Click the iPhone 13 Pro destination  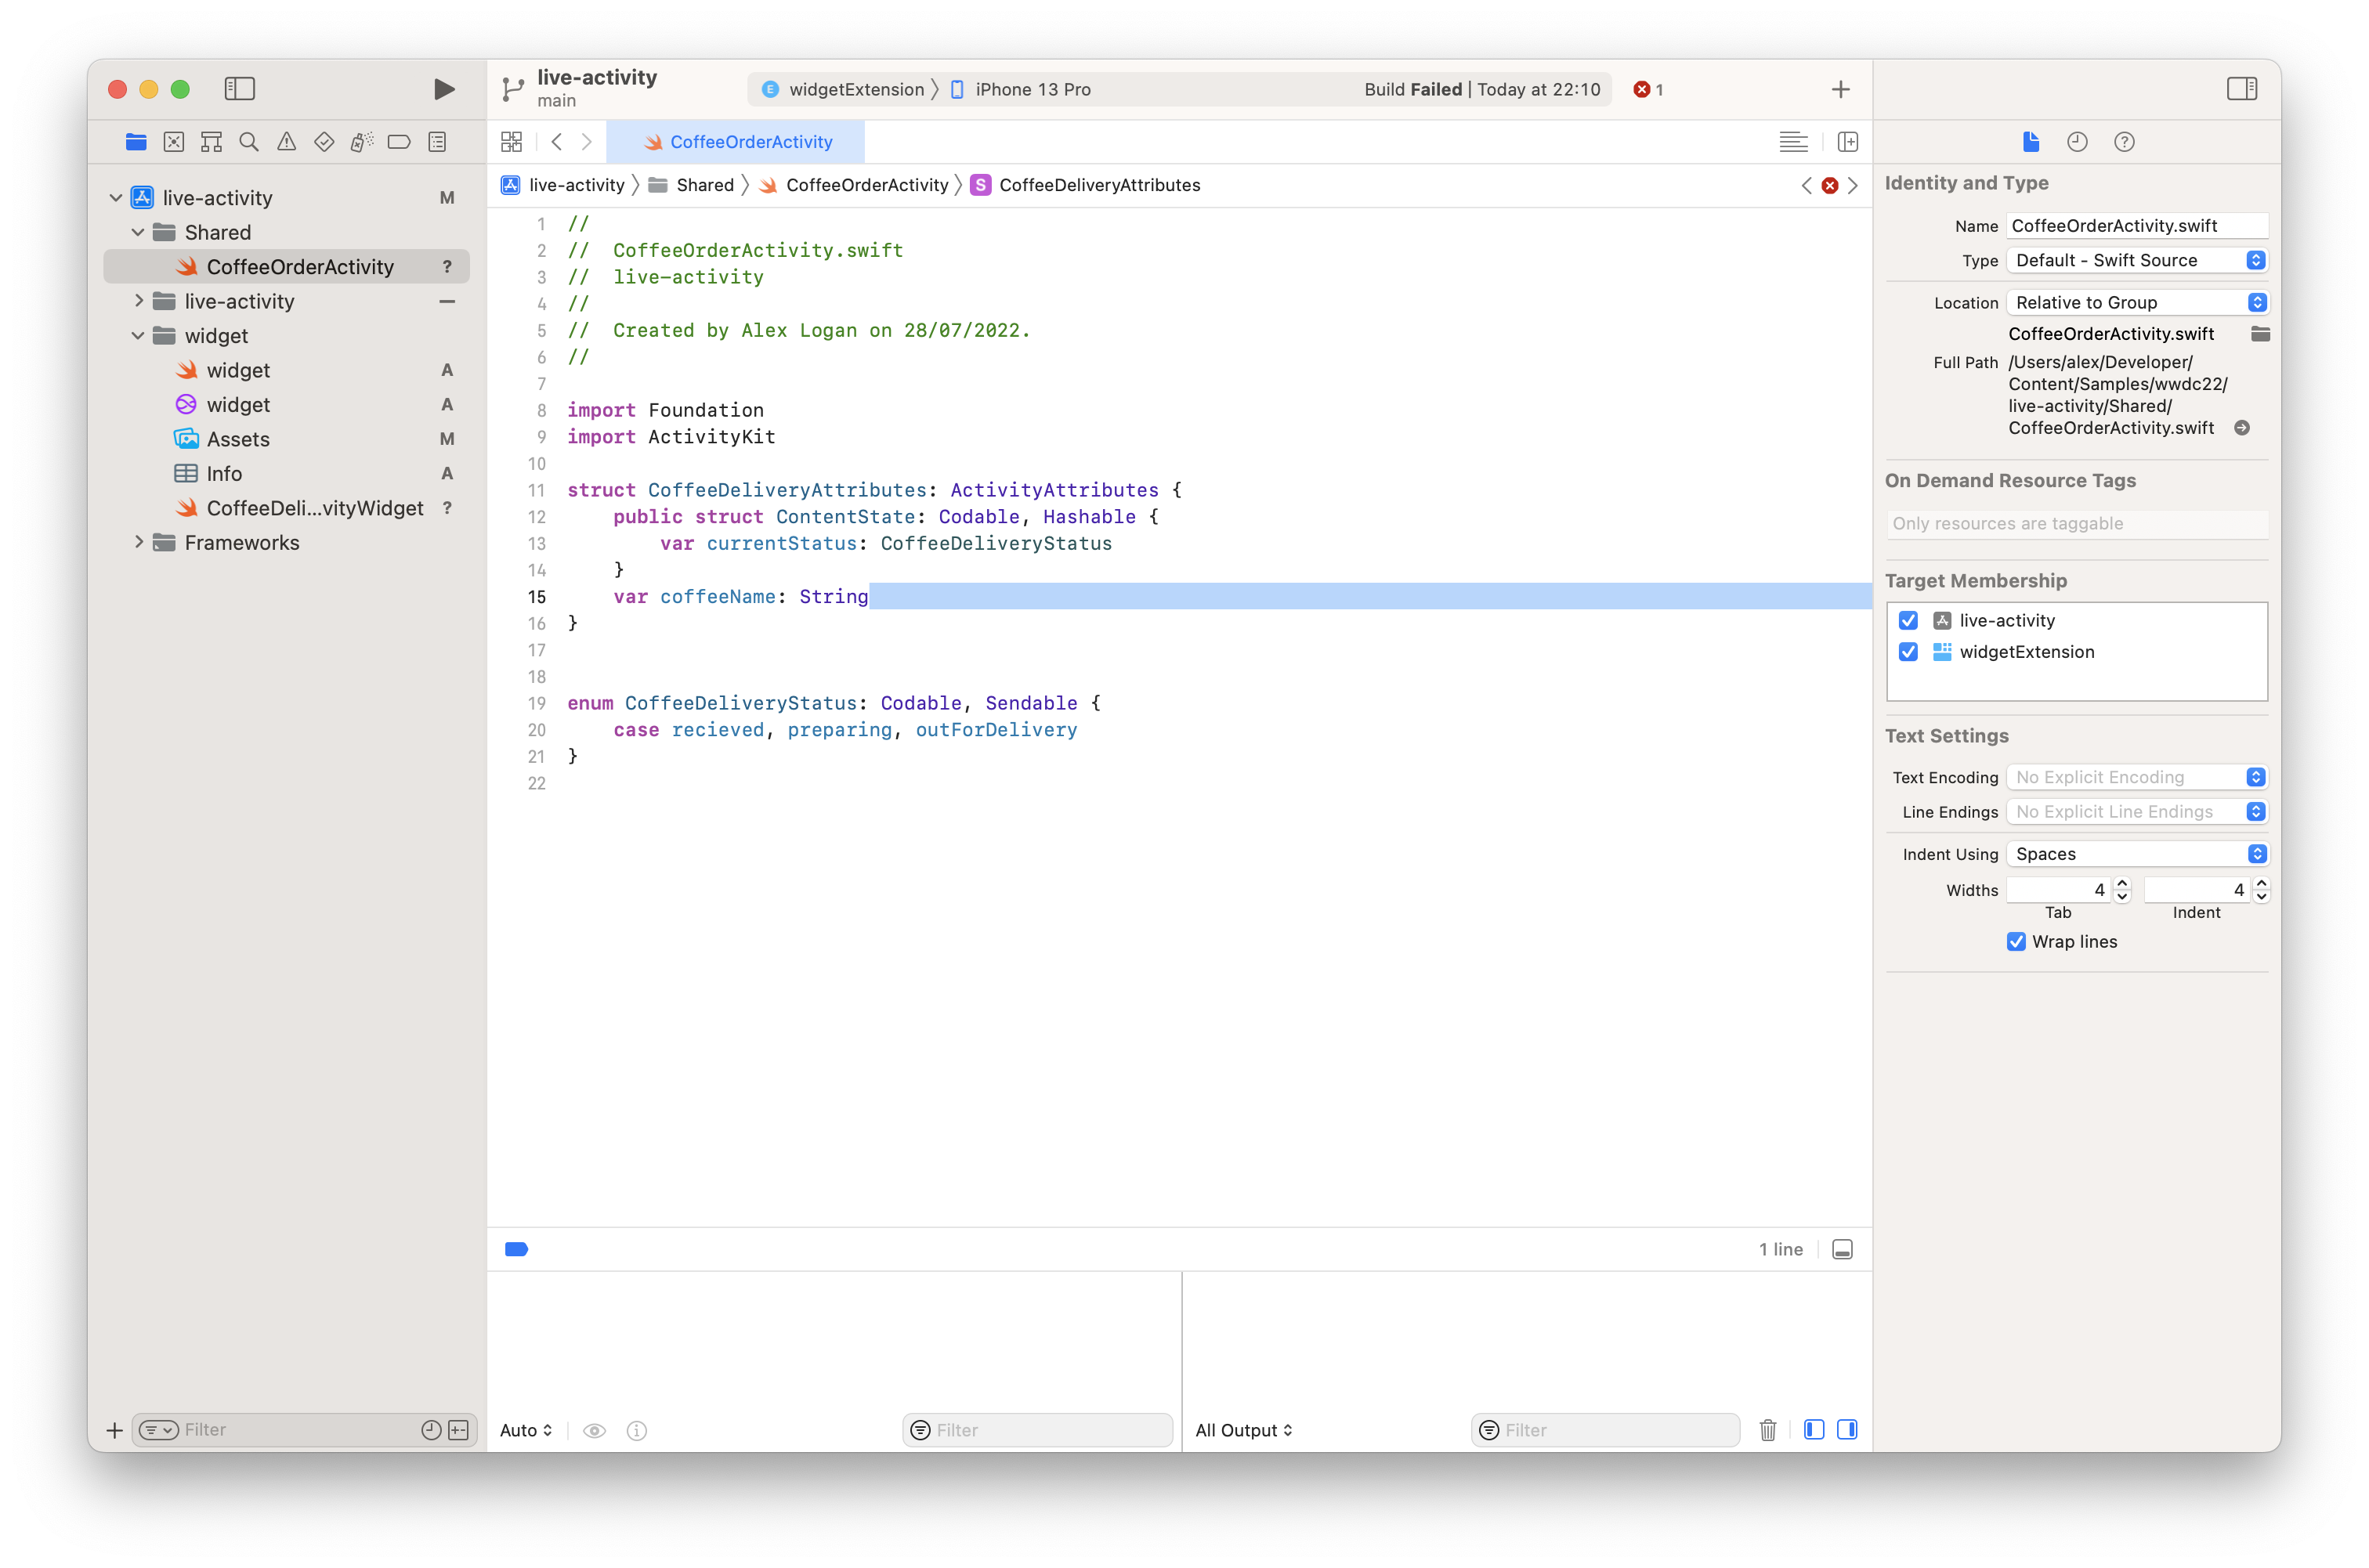(1032, 89)
